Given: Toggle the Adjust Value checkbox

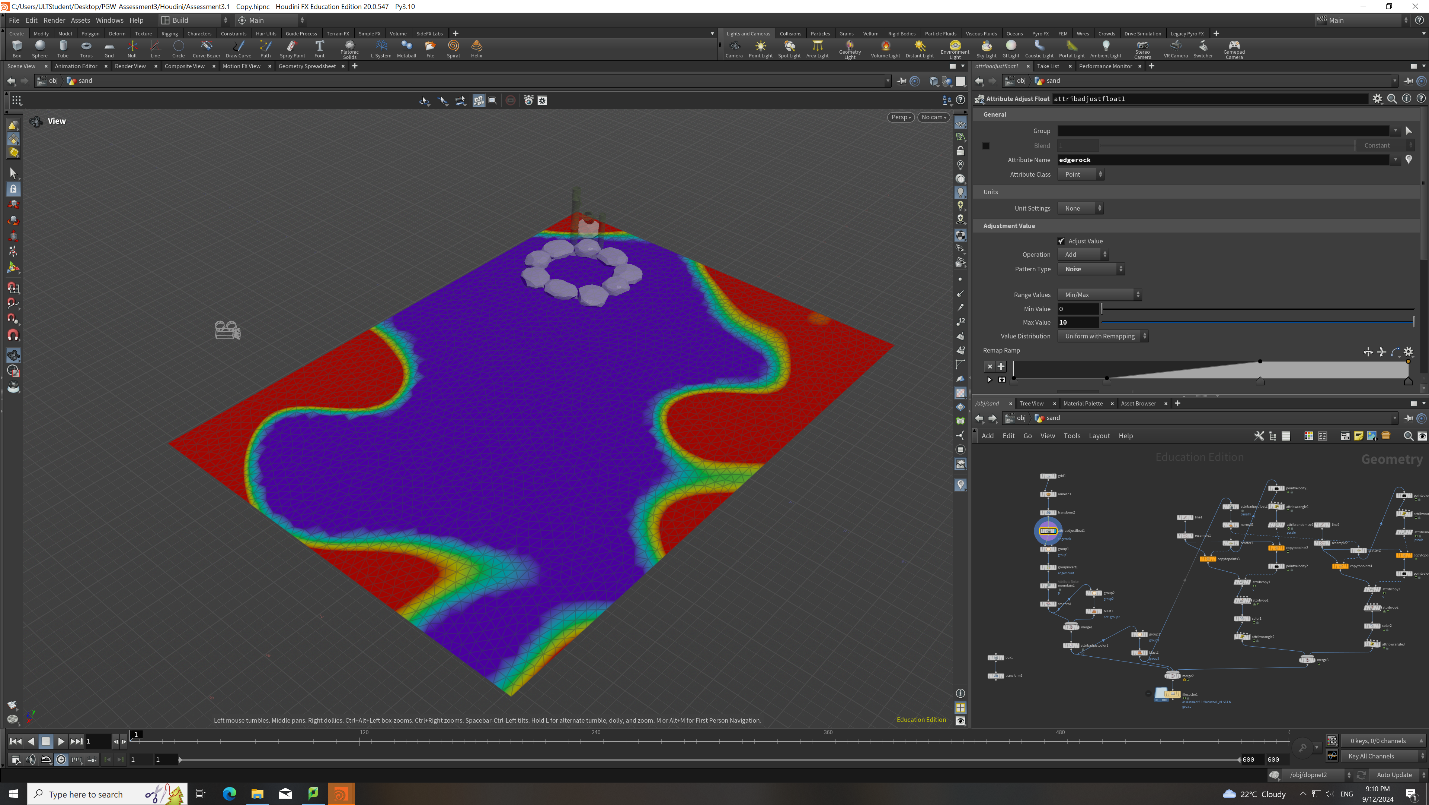Looking at the screenshot, I should pos(1061,241).
